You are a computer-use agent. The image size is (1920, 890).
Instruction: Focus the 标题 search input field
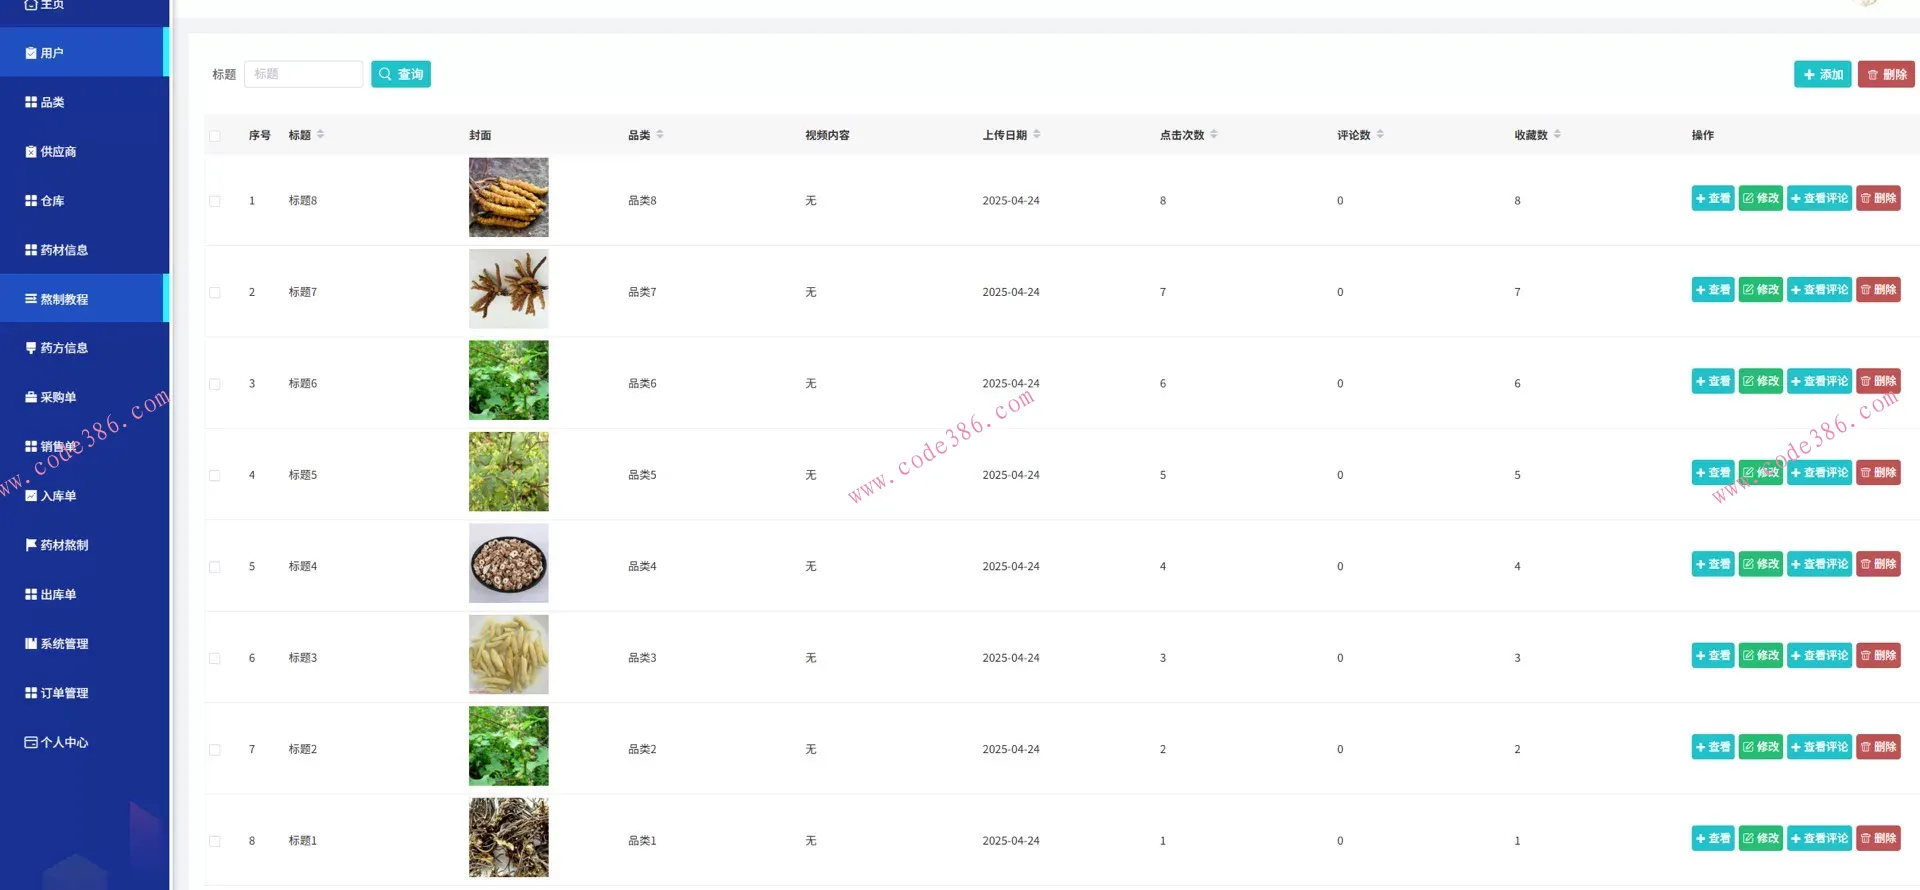pyautogui.click(x=303, y=74)
